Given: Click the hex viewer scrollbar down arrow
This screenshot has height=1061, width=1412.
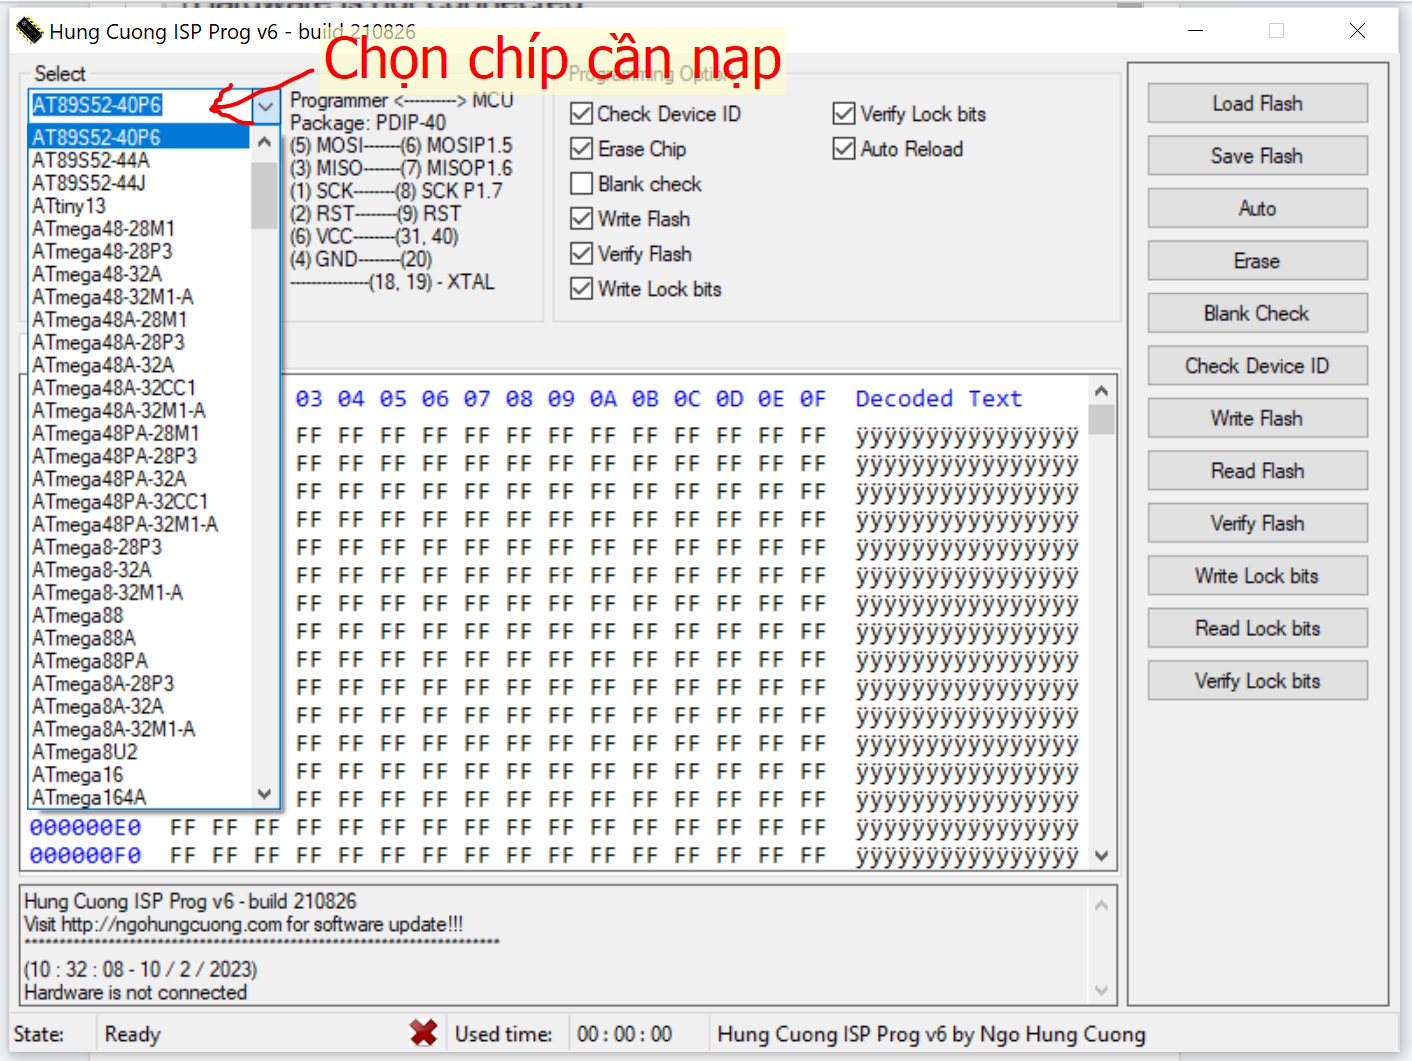Looking at the screenshot, I should point(1101,856).
